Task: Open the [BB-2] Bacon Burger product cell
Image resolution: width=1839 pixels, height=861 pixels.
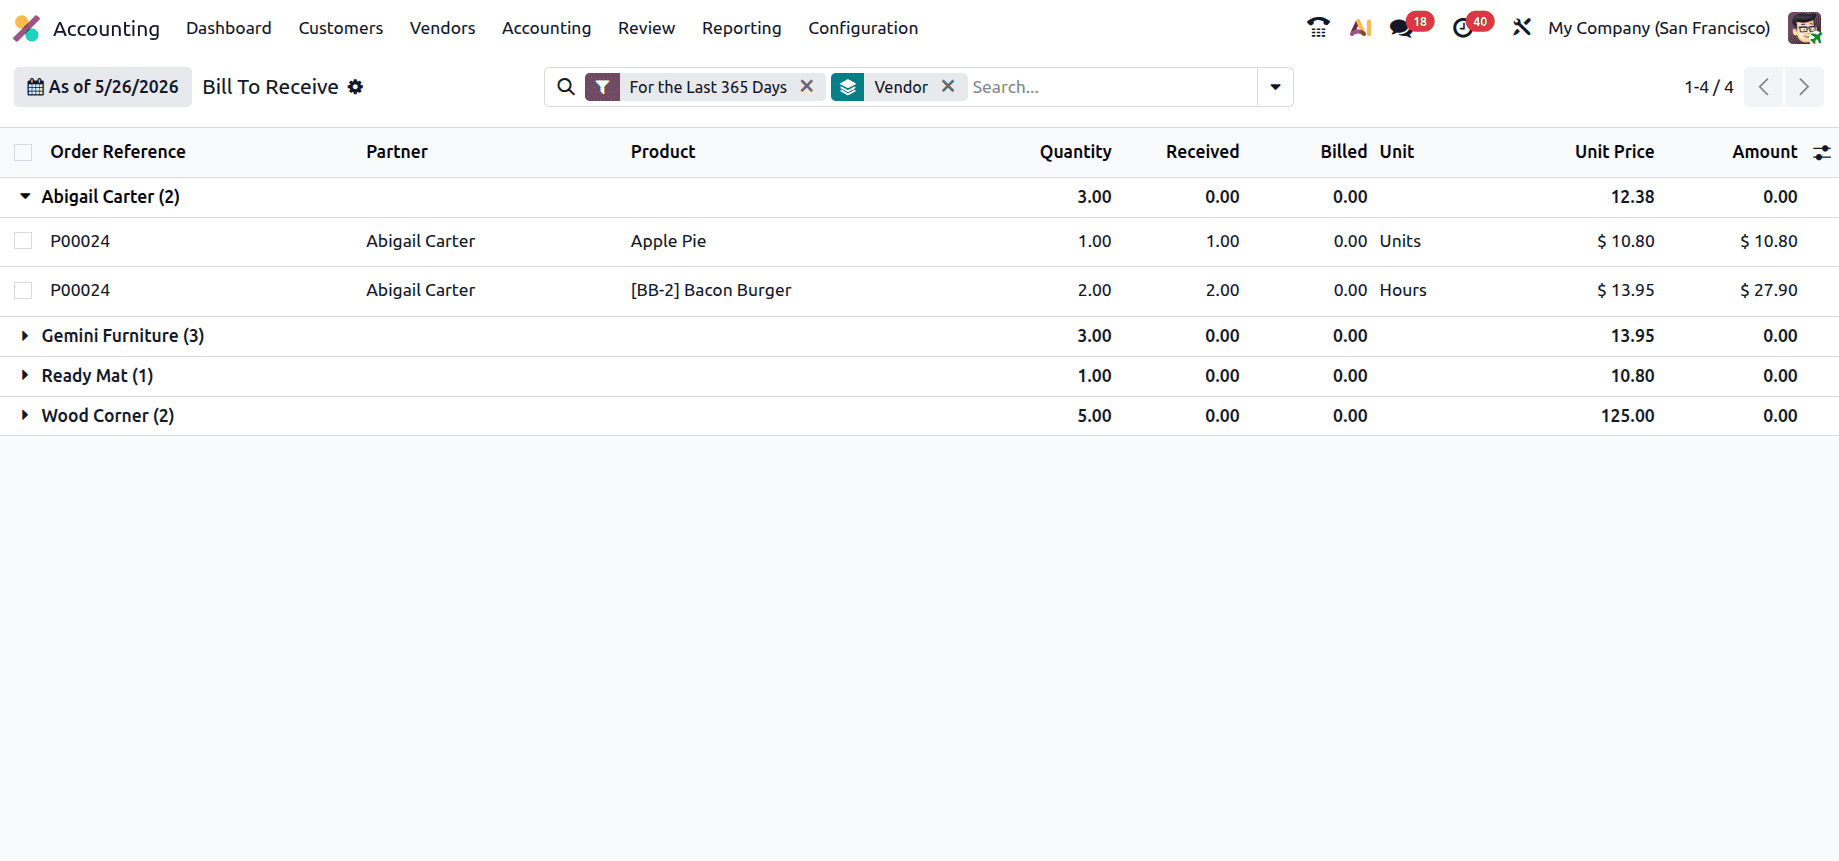Action: point(711,290)
